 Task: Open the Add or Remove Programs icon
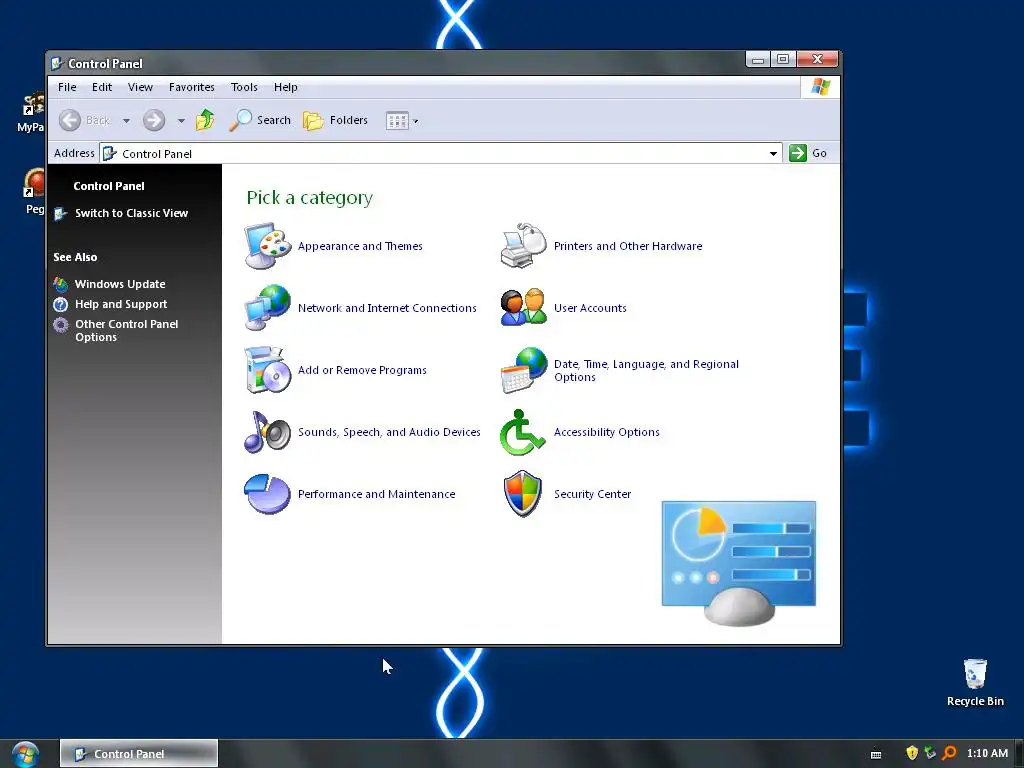(267, 370)
